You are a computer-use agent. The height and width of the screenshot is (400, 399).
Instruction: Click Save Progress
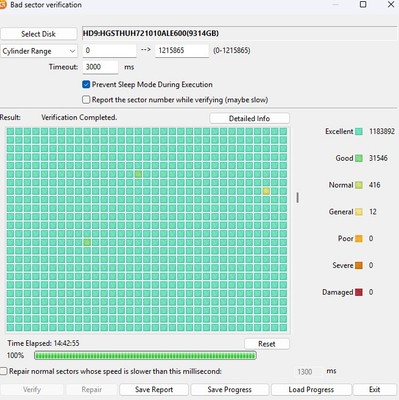(230, 390)
